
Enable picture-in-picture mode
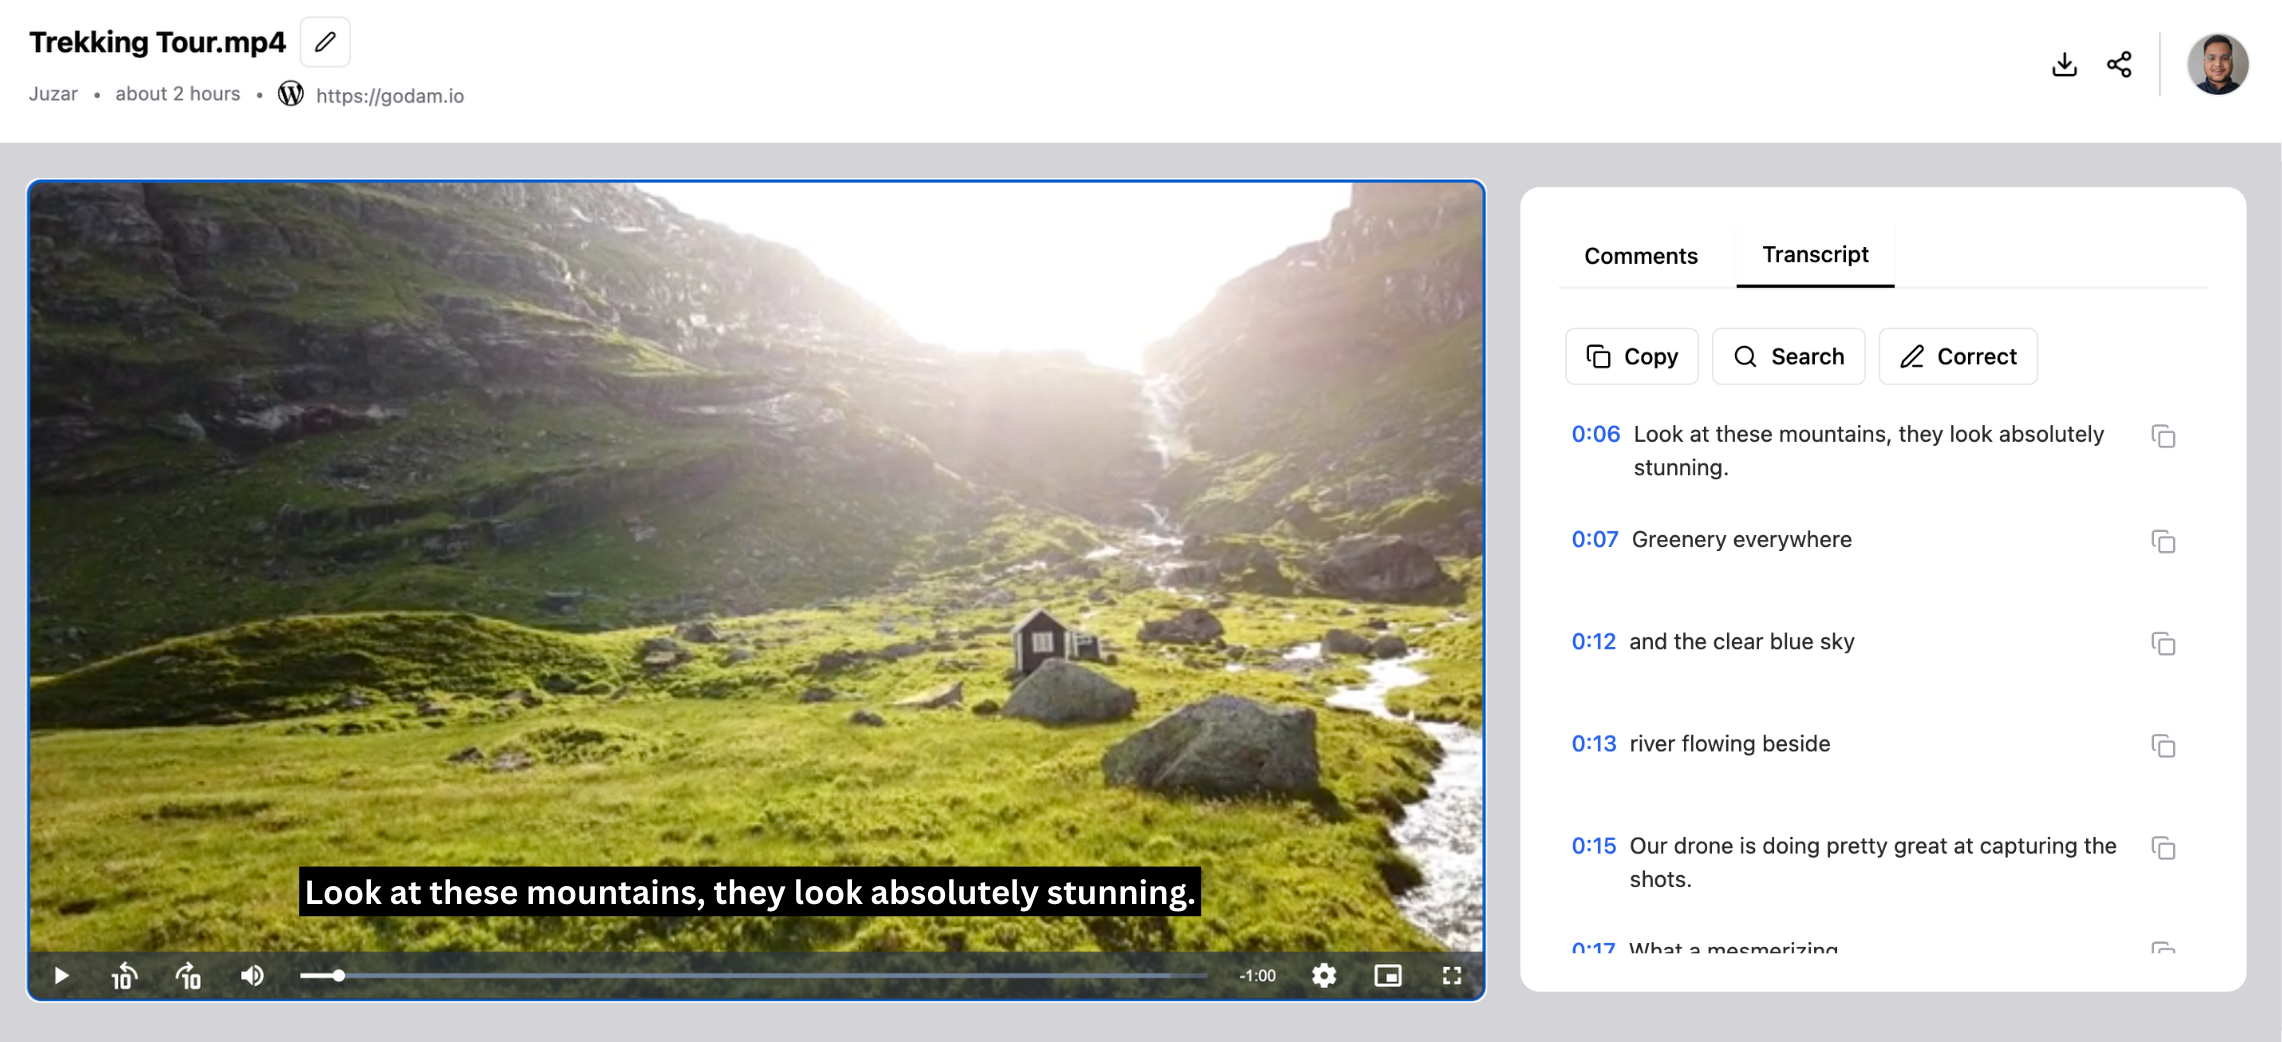(1388, 975)
